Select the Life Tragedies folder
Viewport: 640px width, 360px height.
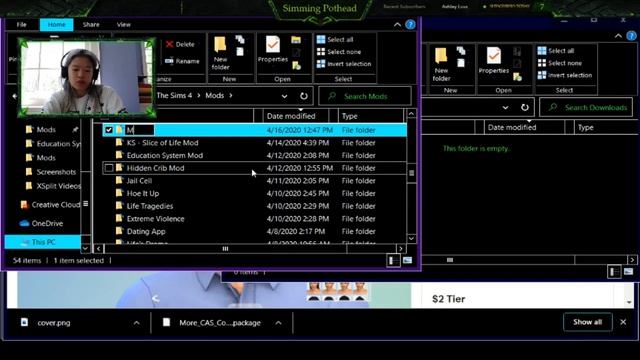150,206
